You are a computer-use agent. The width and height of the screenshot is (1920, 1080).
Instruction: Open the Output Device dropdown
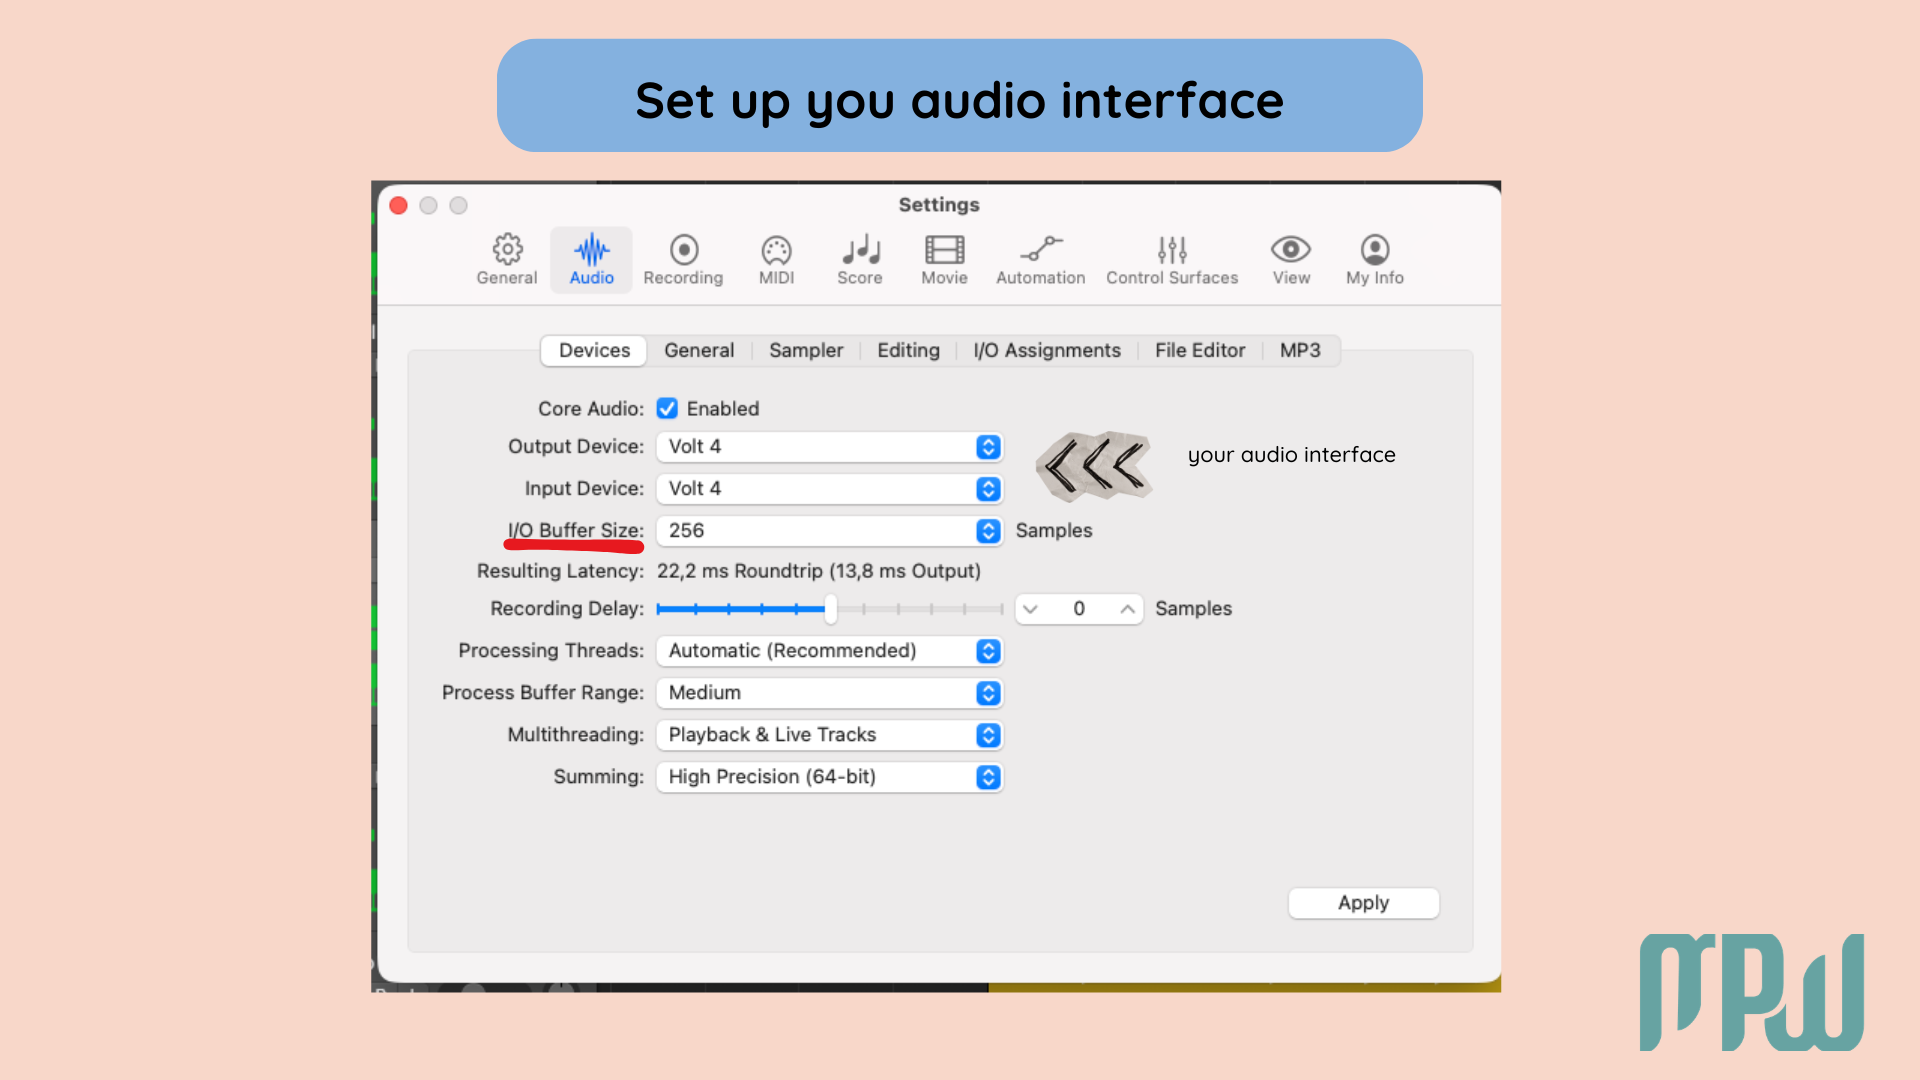click(x=987, y=447)
